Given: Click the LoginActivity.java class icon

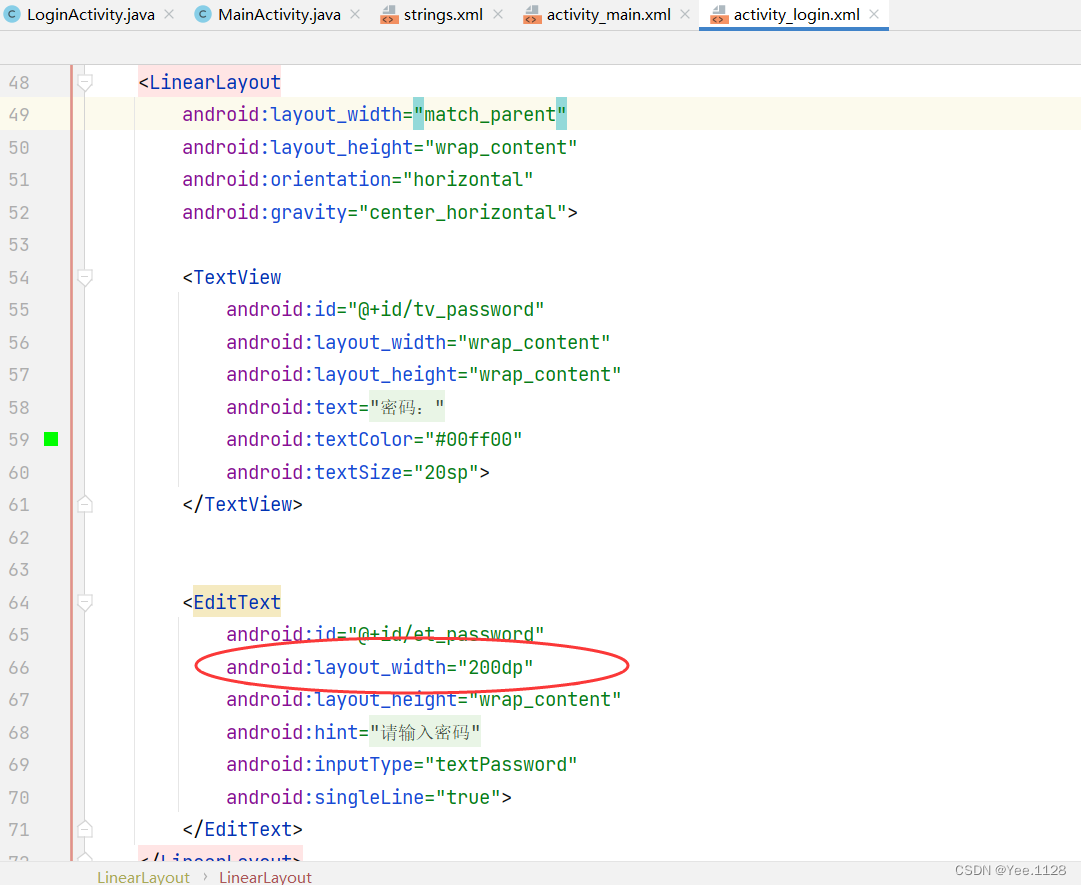Looking at the screenshot, I should 12,14.
